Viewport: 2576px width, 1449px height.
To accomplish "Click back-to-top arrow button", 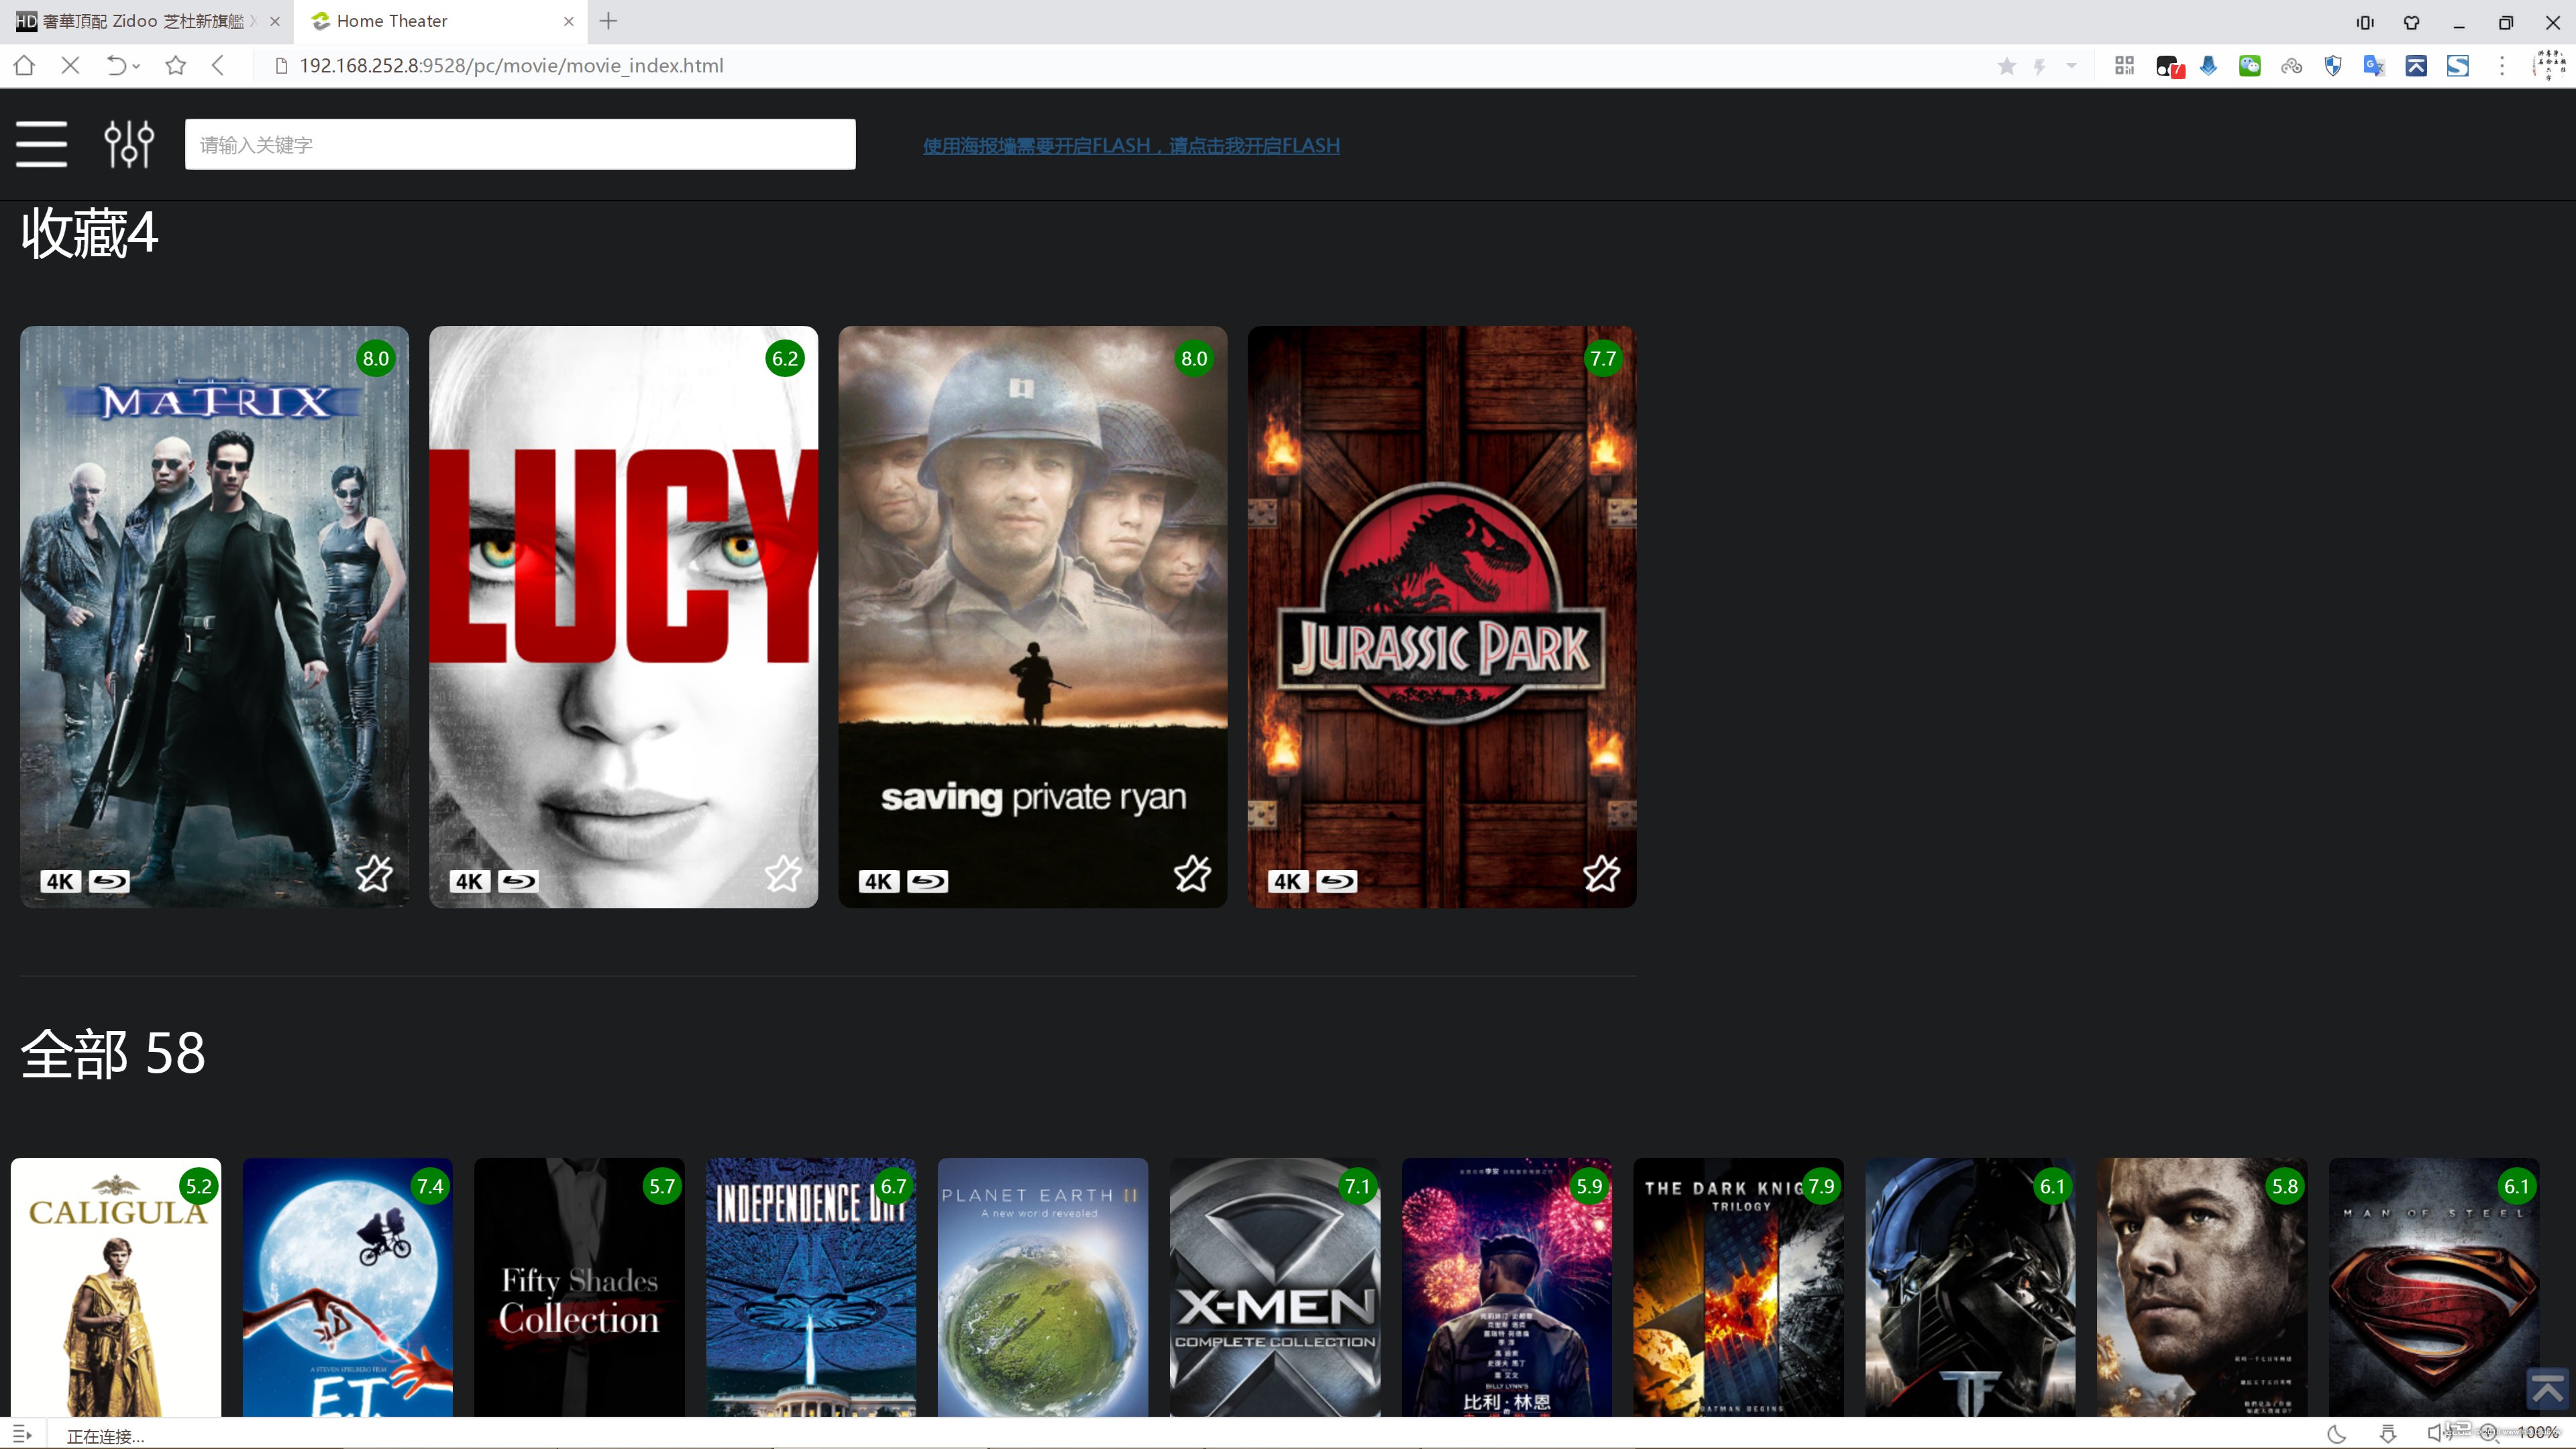I will click(x=2547, y=1388).
